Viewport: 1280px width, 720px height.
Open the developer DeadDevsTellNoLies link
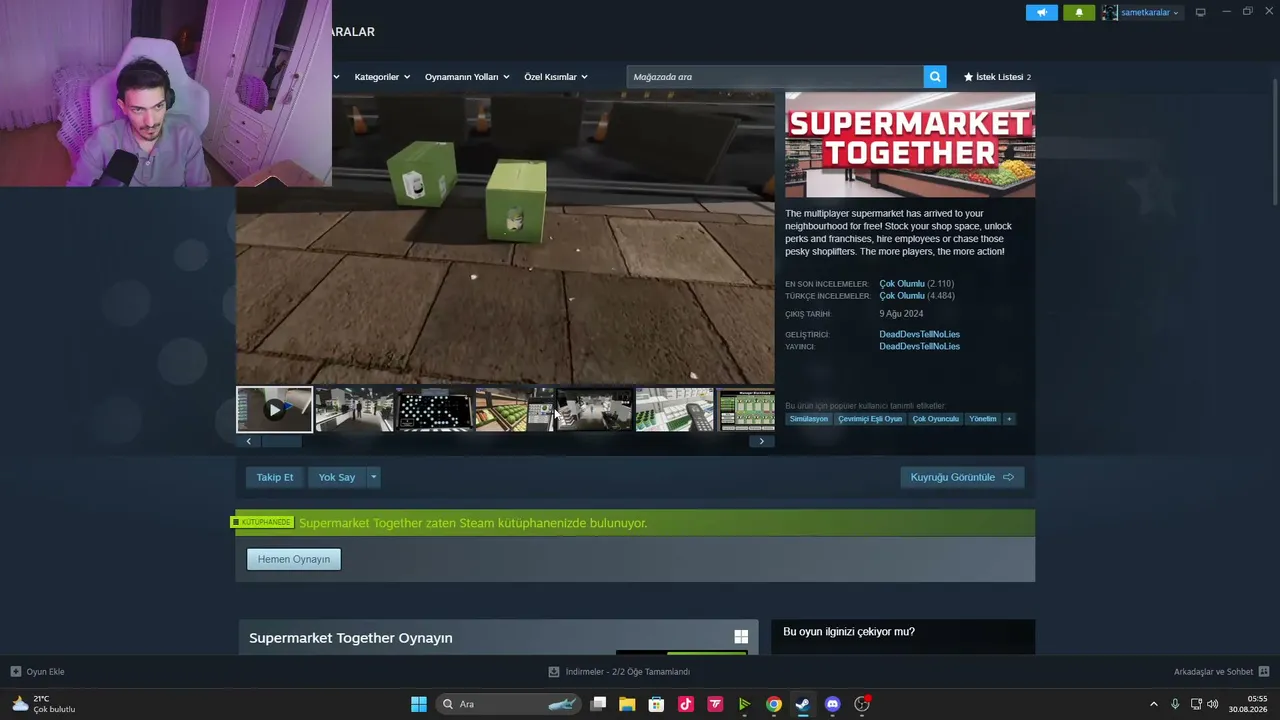[x=920, y=334]
